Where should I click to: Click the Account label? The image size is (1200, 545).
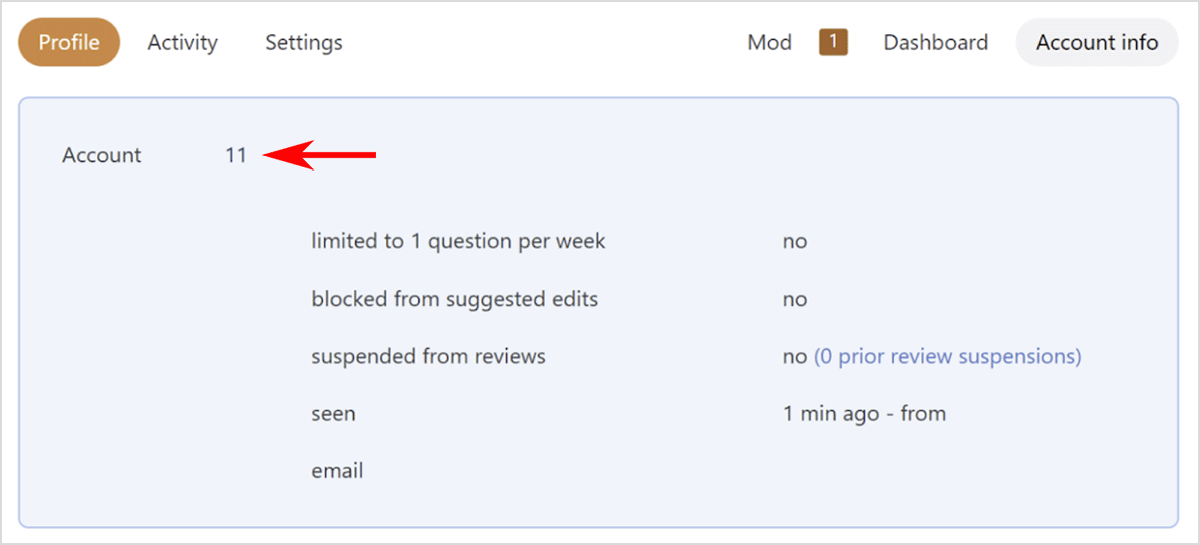(x=102, y=155)
